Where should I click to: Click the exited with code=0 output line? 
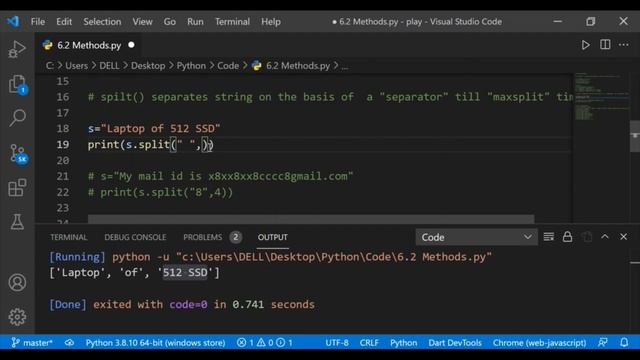[x=182, y=304]
